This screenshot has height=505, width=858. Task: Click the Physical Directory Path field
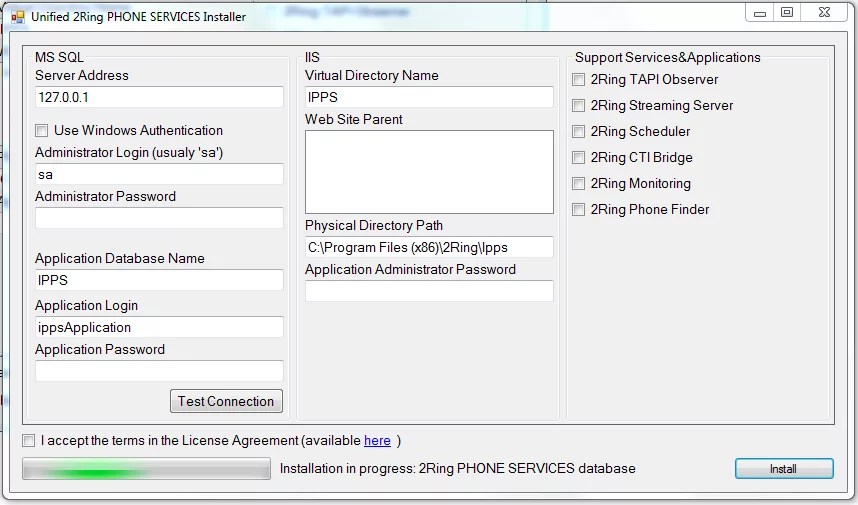coord(429,247)
